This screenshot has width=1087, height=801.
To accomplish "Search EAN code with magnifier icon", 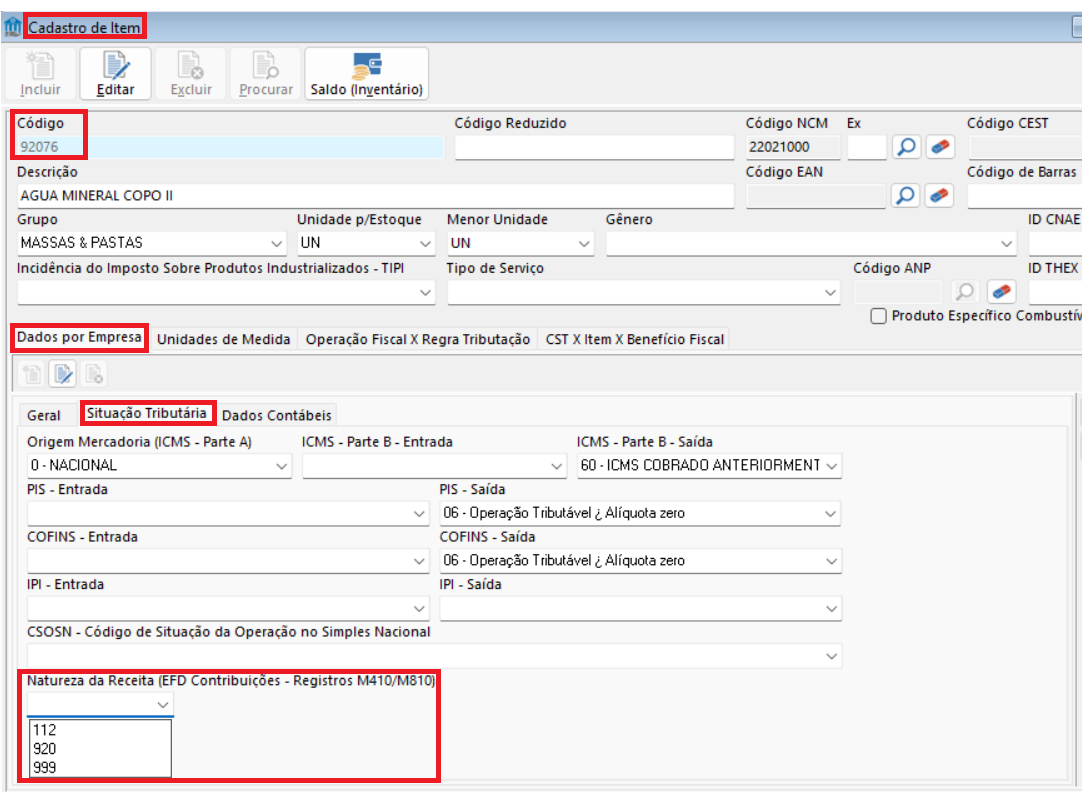I will (906, 196).
